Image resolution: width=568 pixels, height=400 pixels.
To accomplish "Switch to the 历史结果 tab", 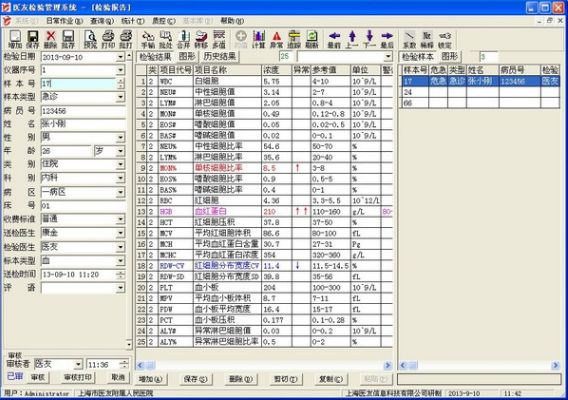I will pos(220,56).
